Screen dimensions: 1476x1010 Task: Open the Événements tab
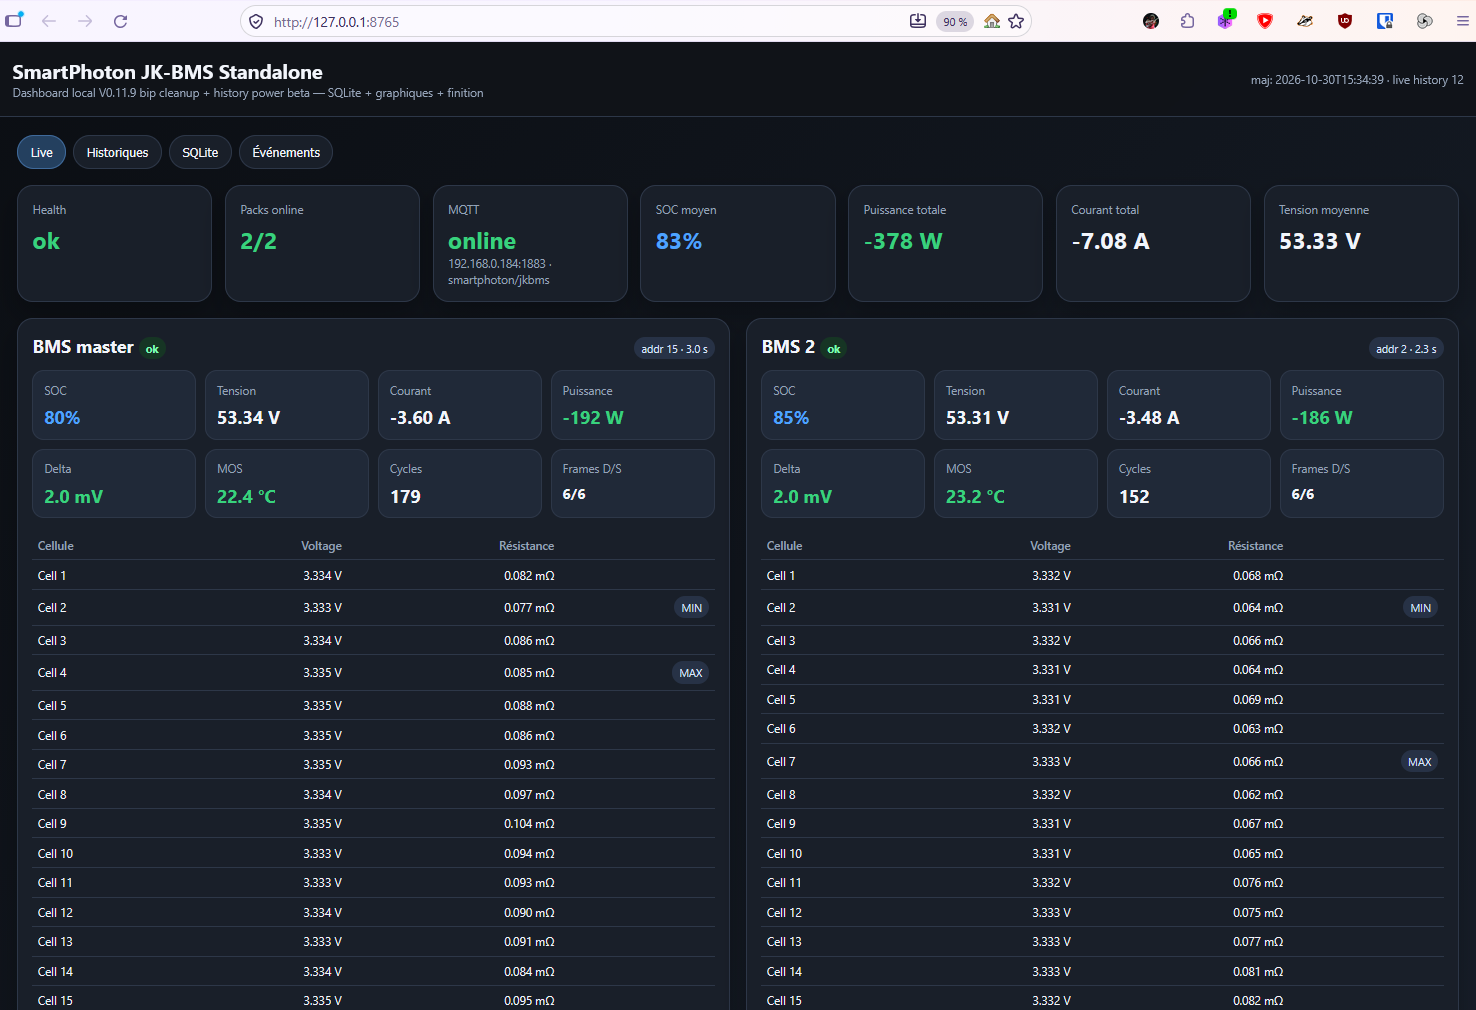286,152
